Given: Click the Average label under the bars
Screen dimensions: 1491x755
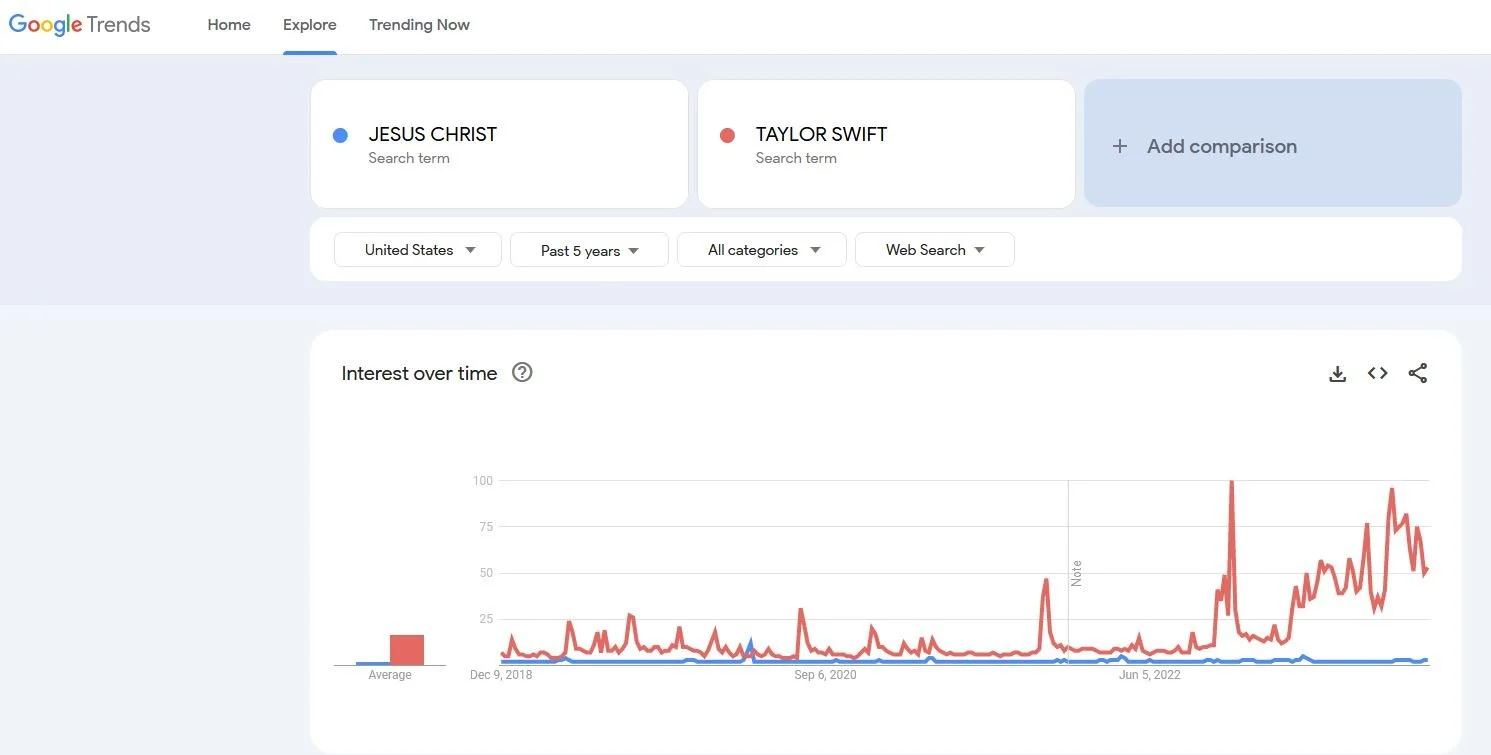Looking at the screenshot, I should 390,675.
